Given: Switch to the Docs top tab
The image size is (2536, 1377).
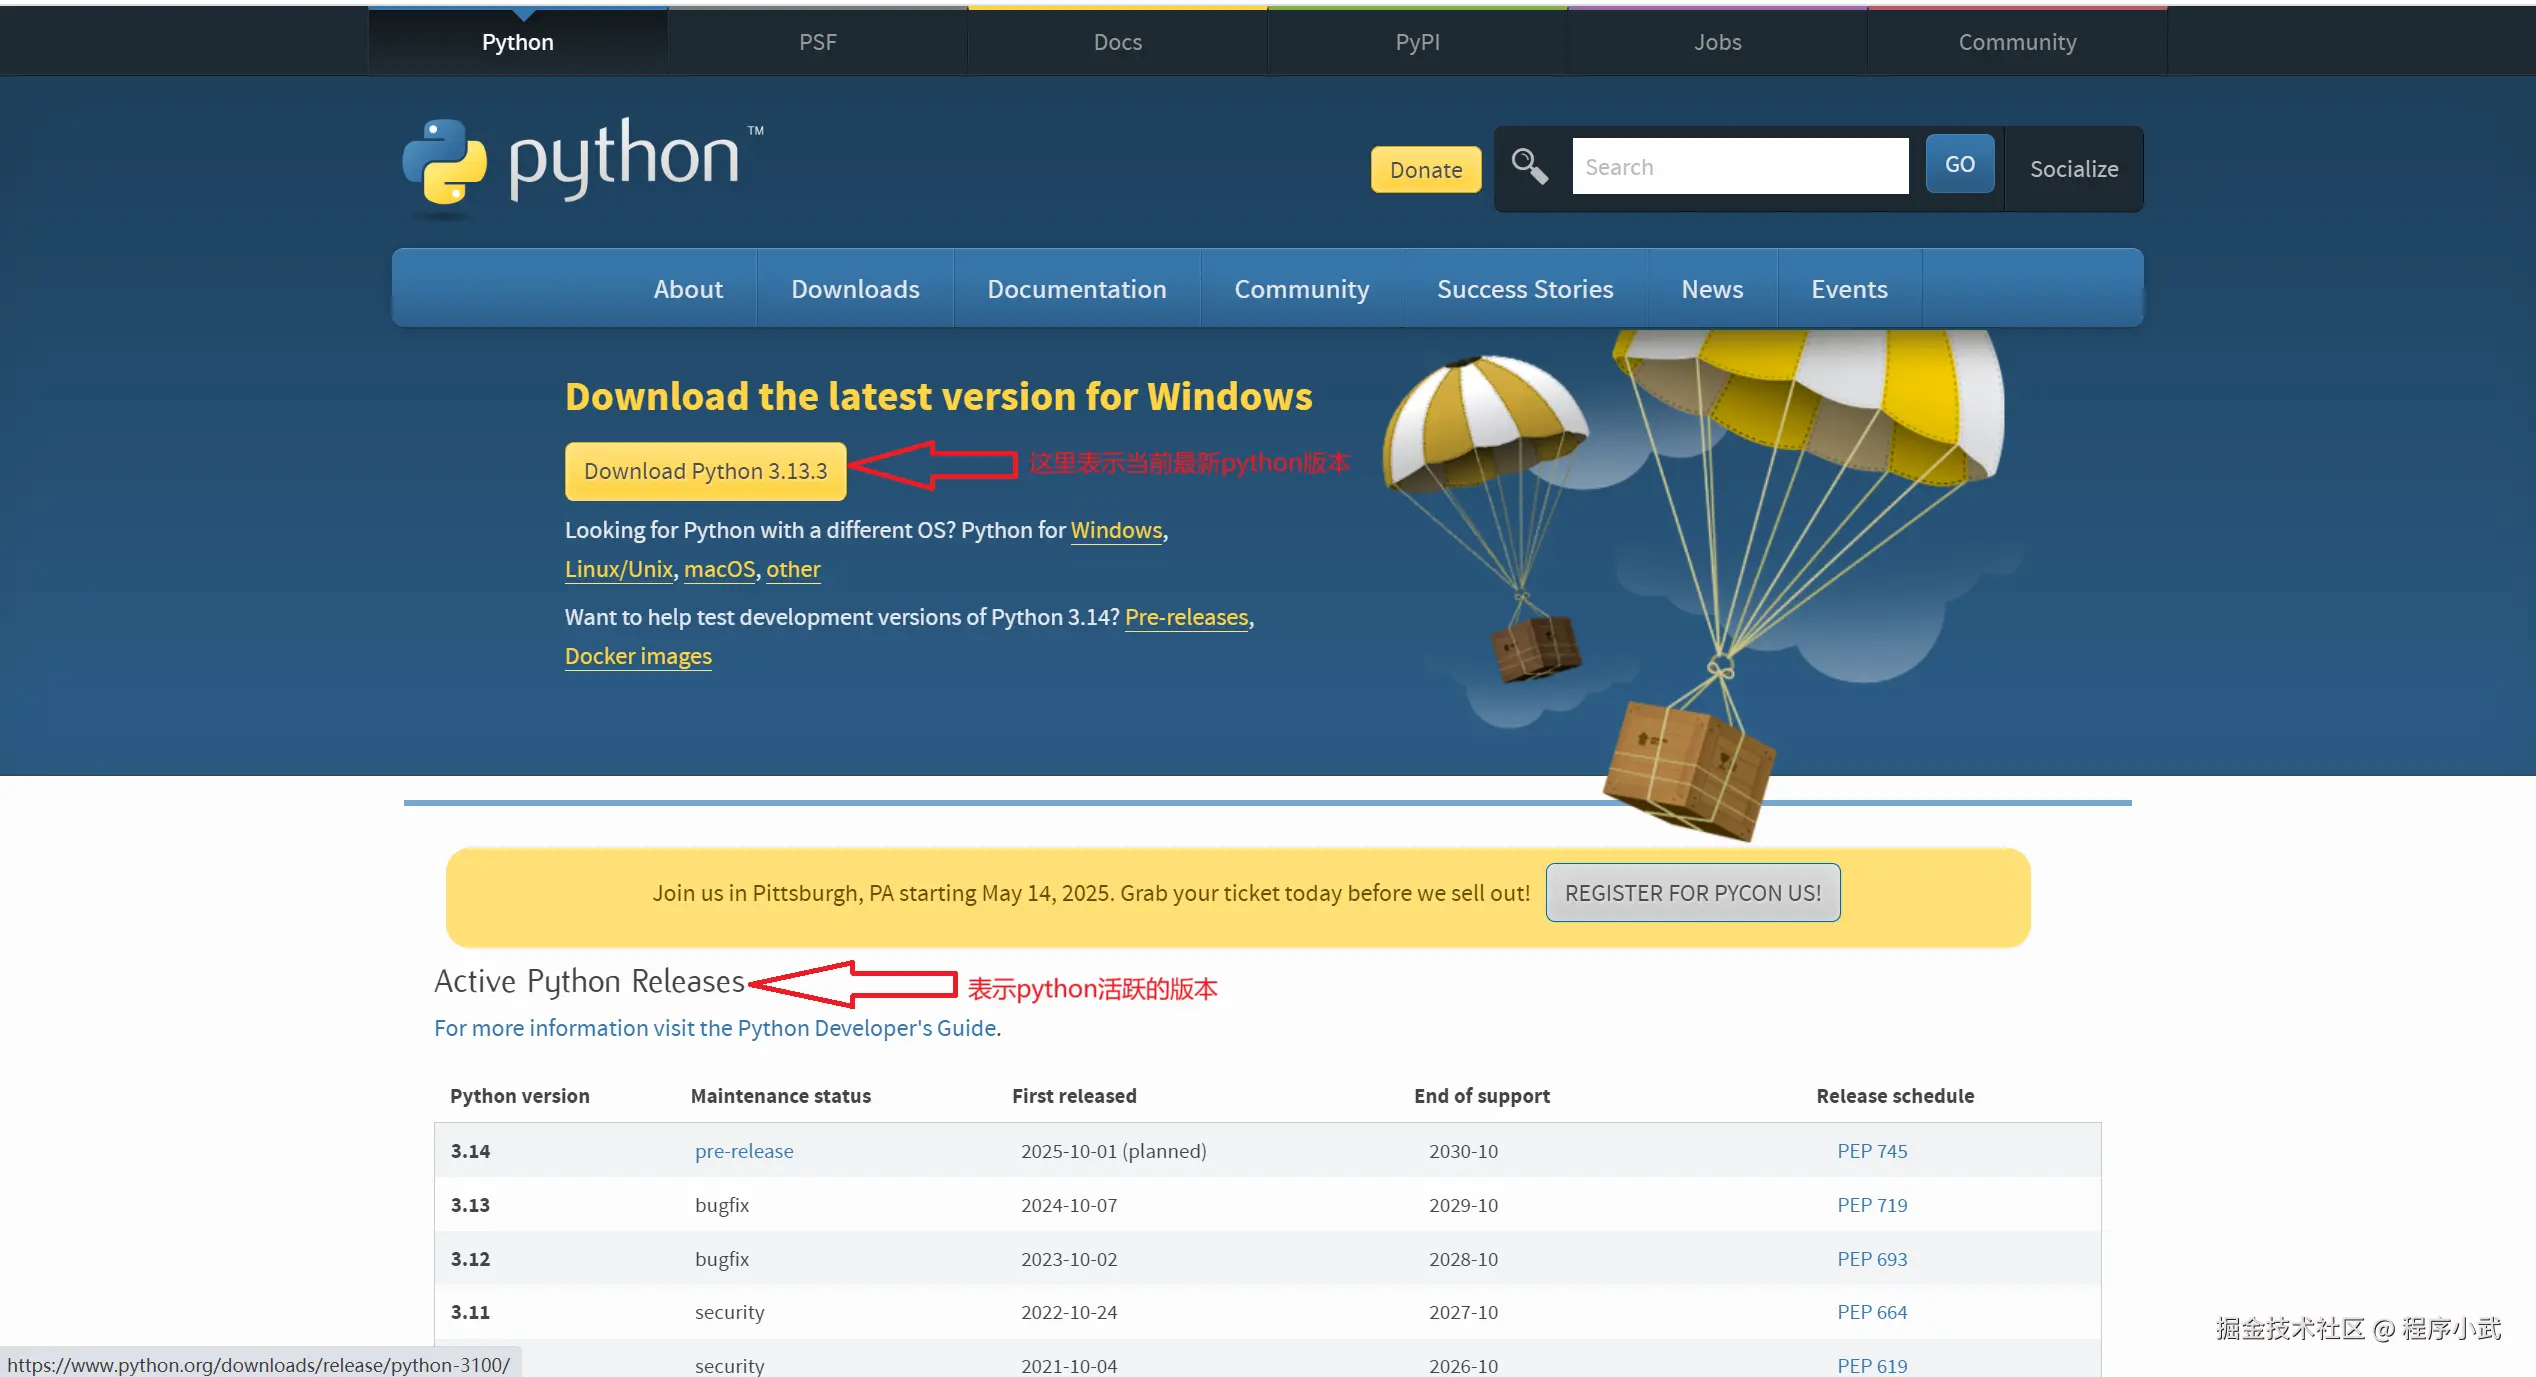Looking at the screenshot, I should coord(1117,42).
